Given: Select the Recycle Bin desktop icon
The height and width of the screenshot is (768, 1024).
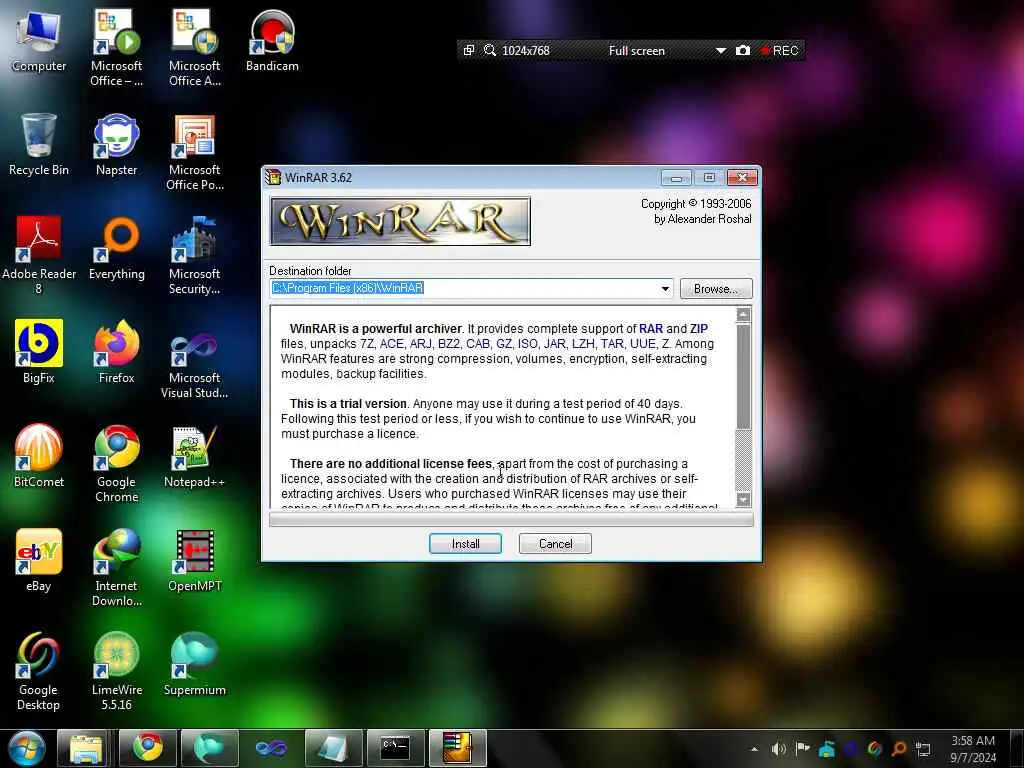Looking at the screenshot, I should (x=39, y=144).
